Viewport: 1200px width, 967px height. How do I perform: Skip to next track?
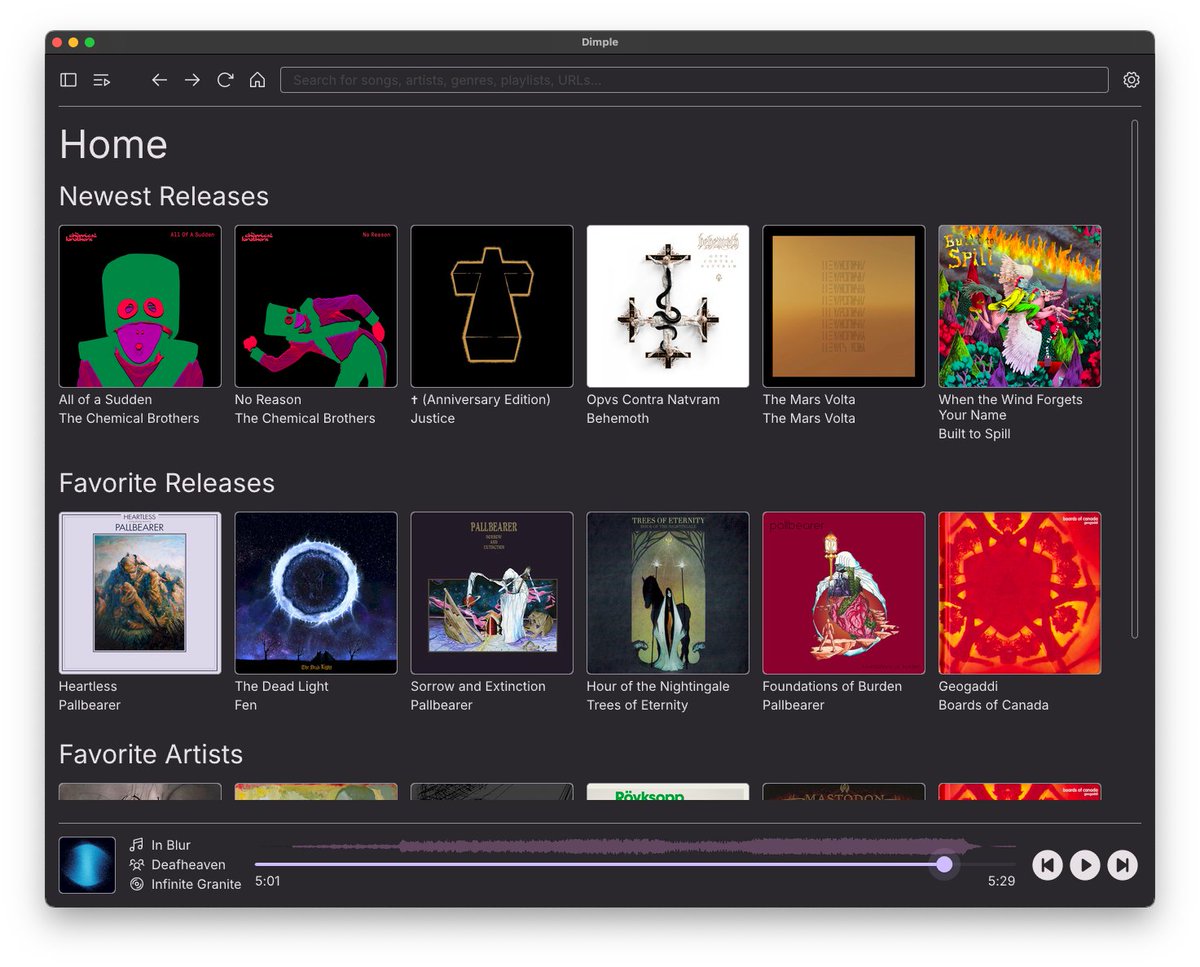coord(1123,865)
